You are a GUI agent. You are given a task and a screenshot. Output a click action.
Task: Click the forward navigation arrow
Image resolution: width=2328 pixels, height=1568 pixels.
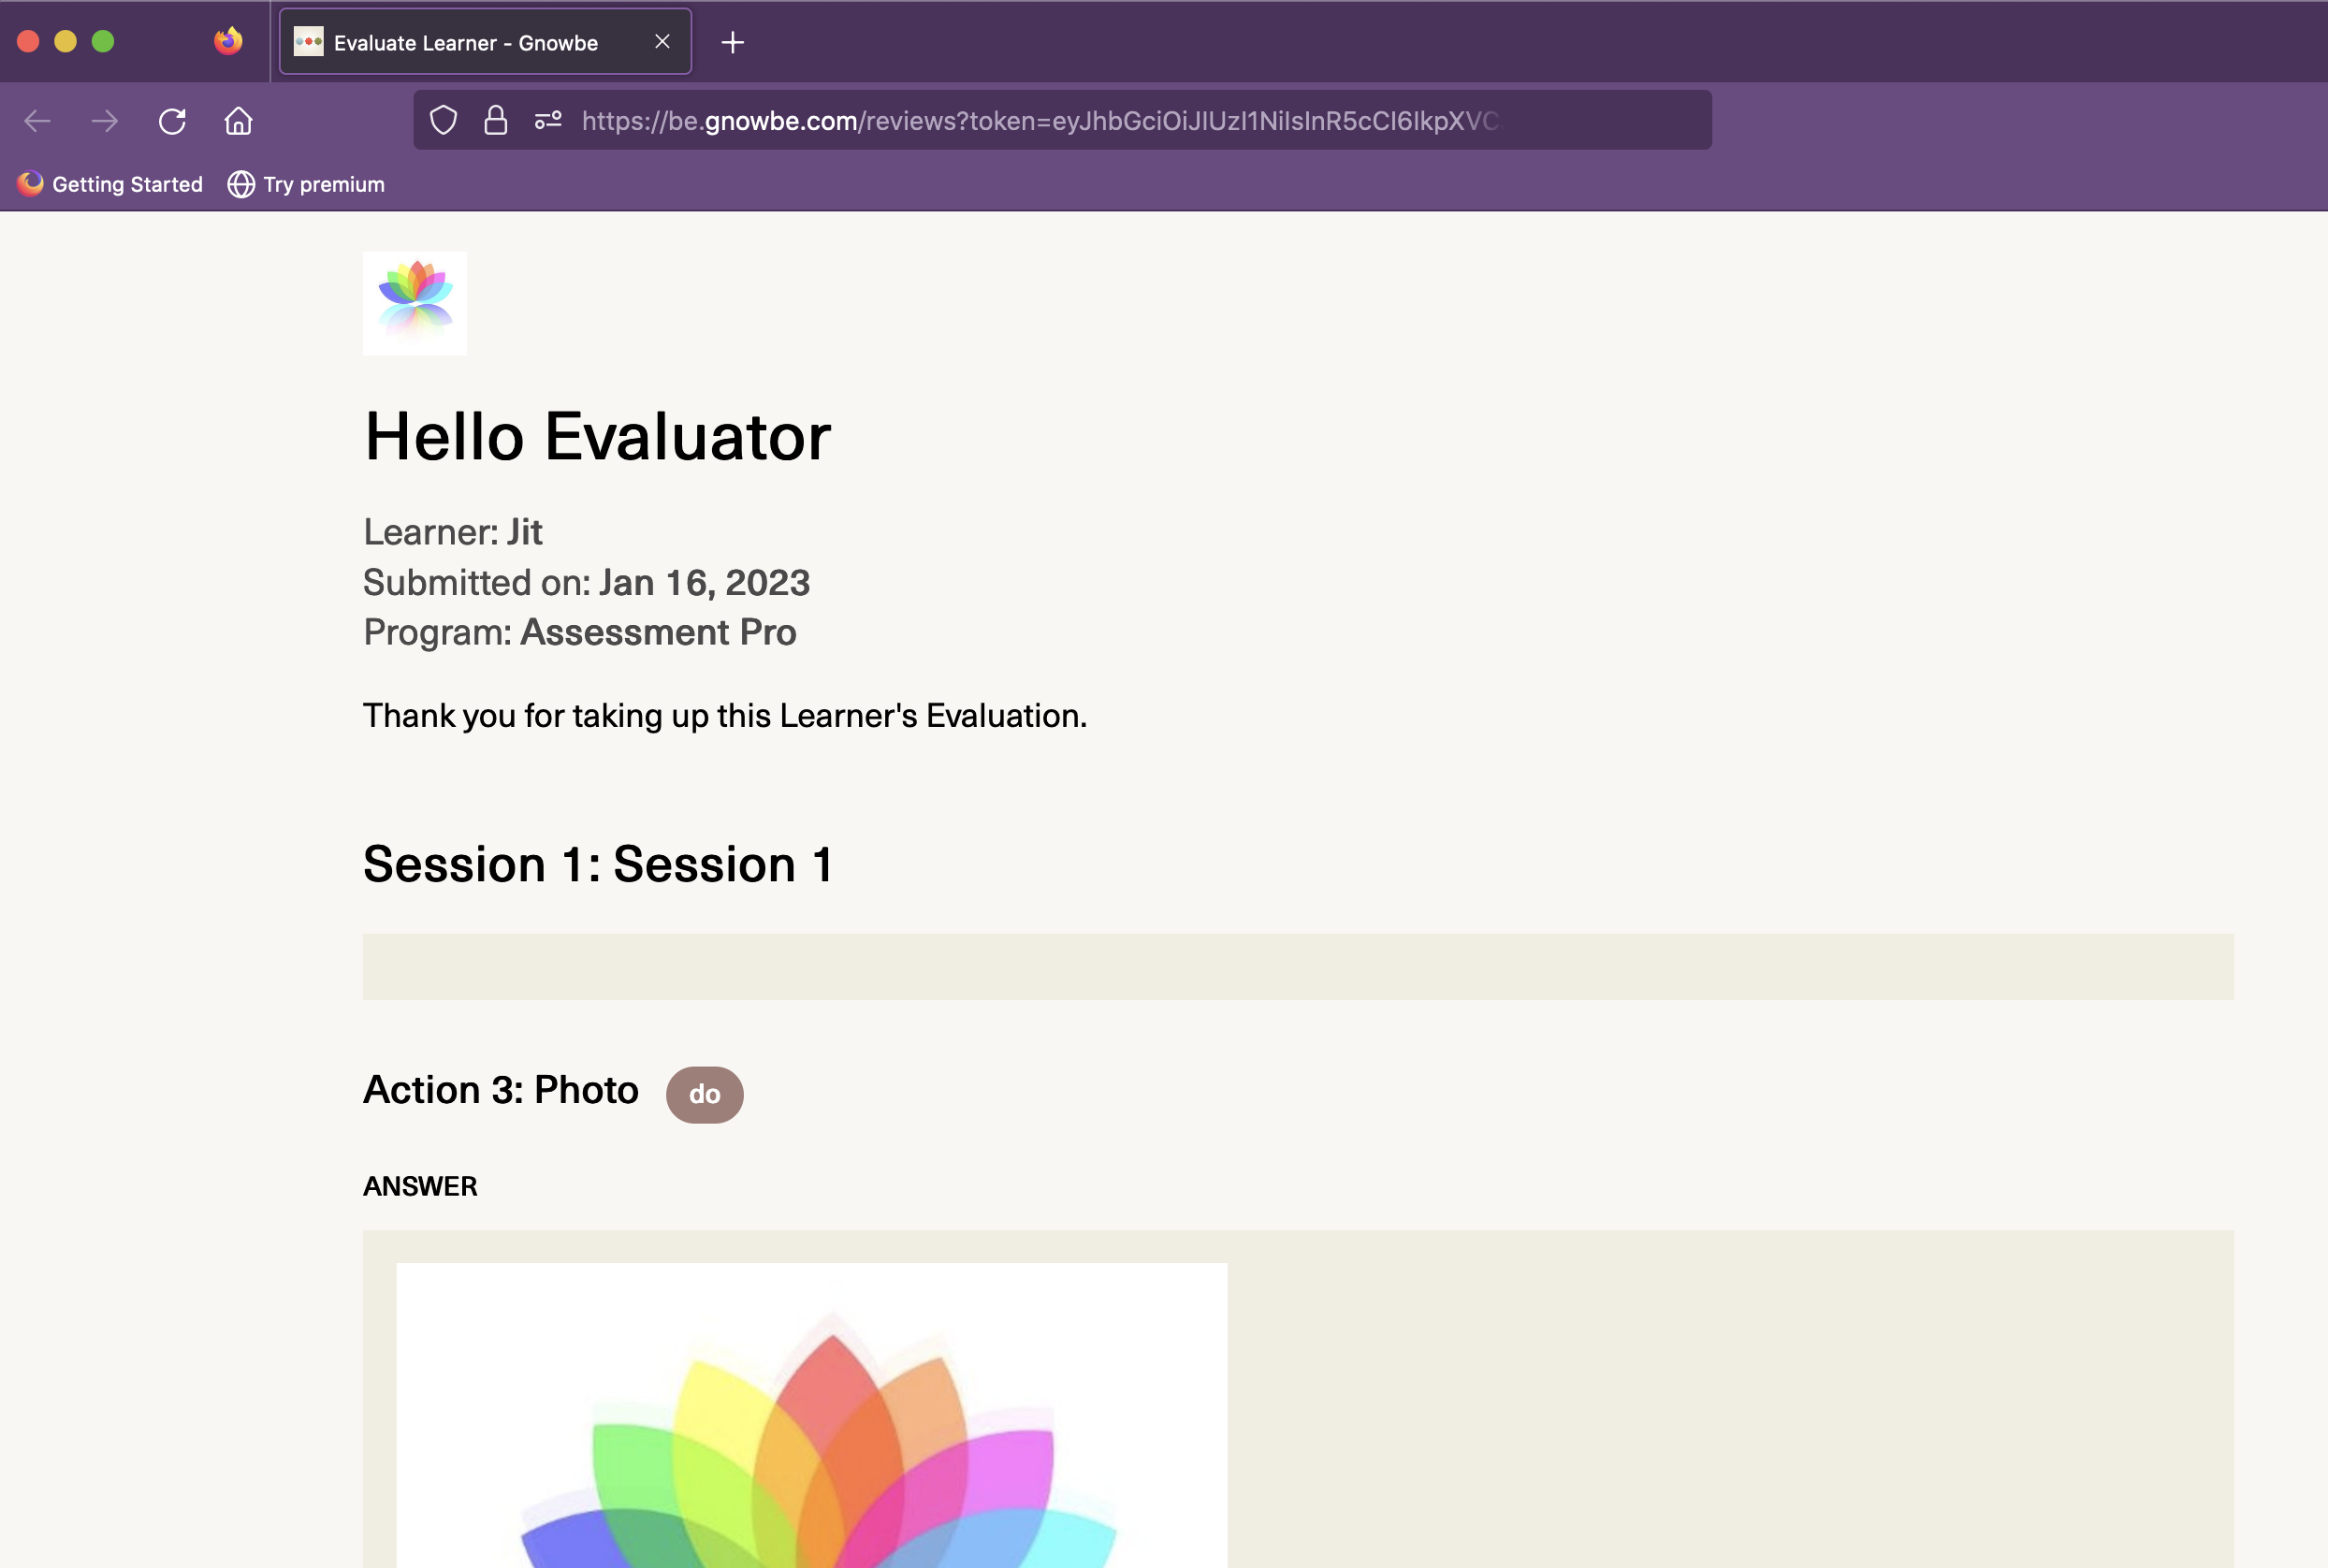105,121
